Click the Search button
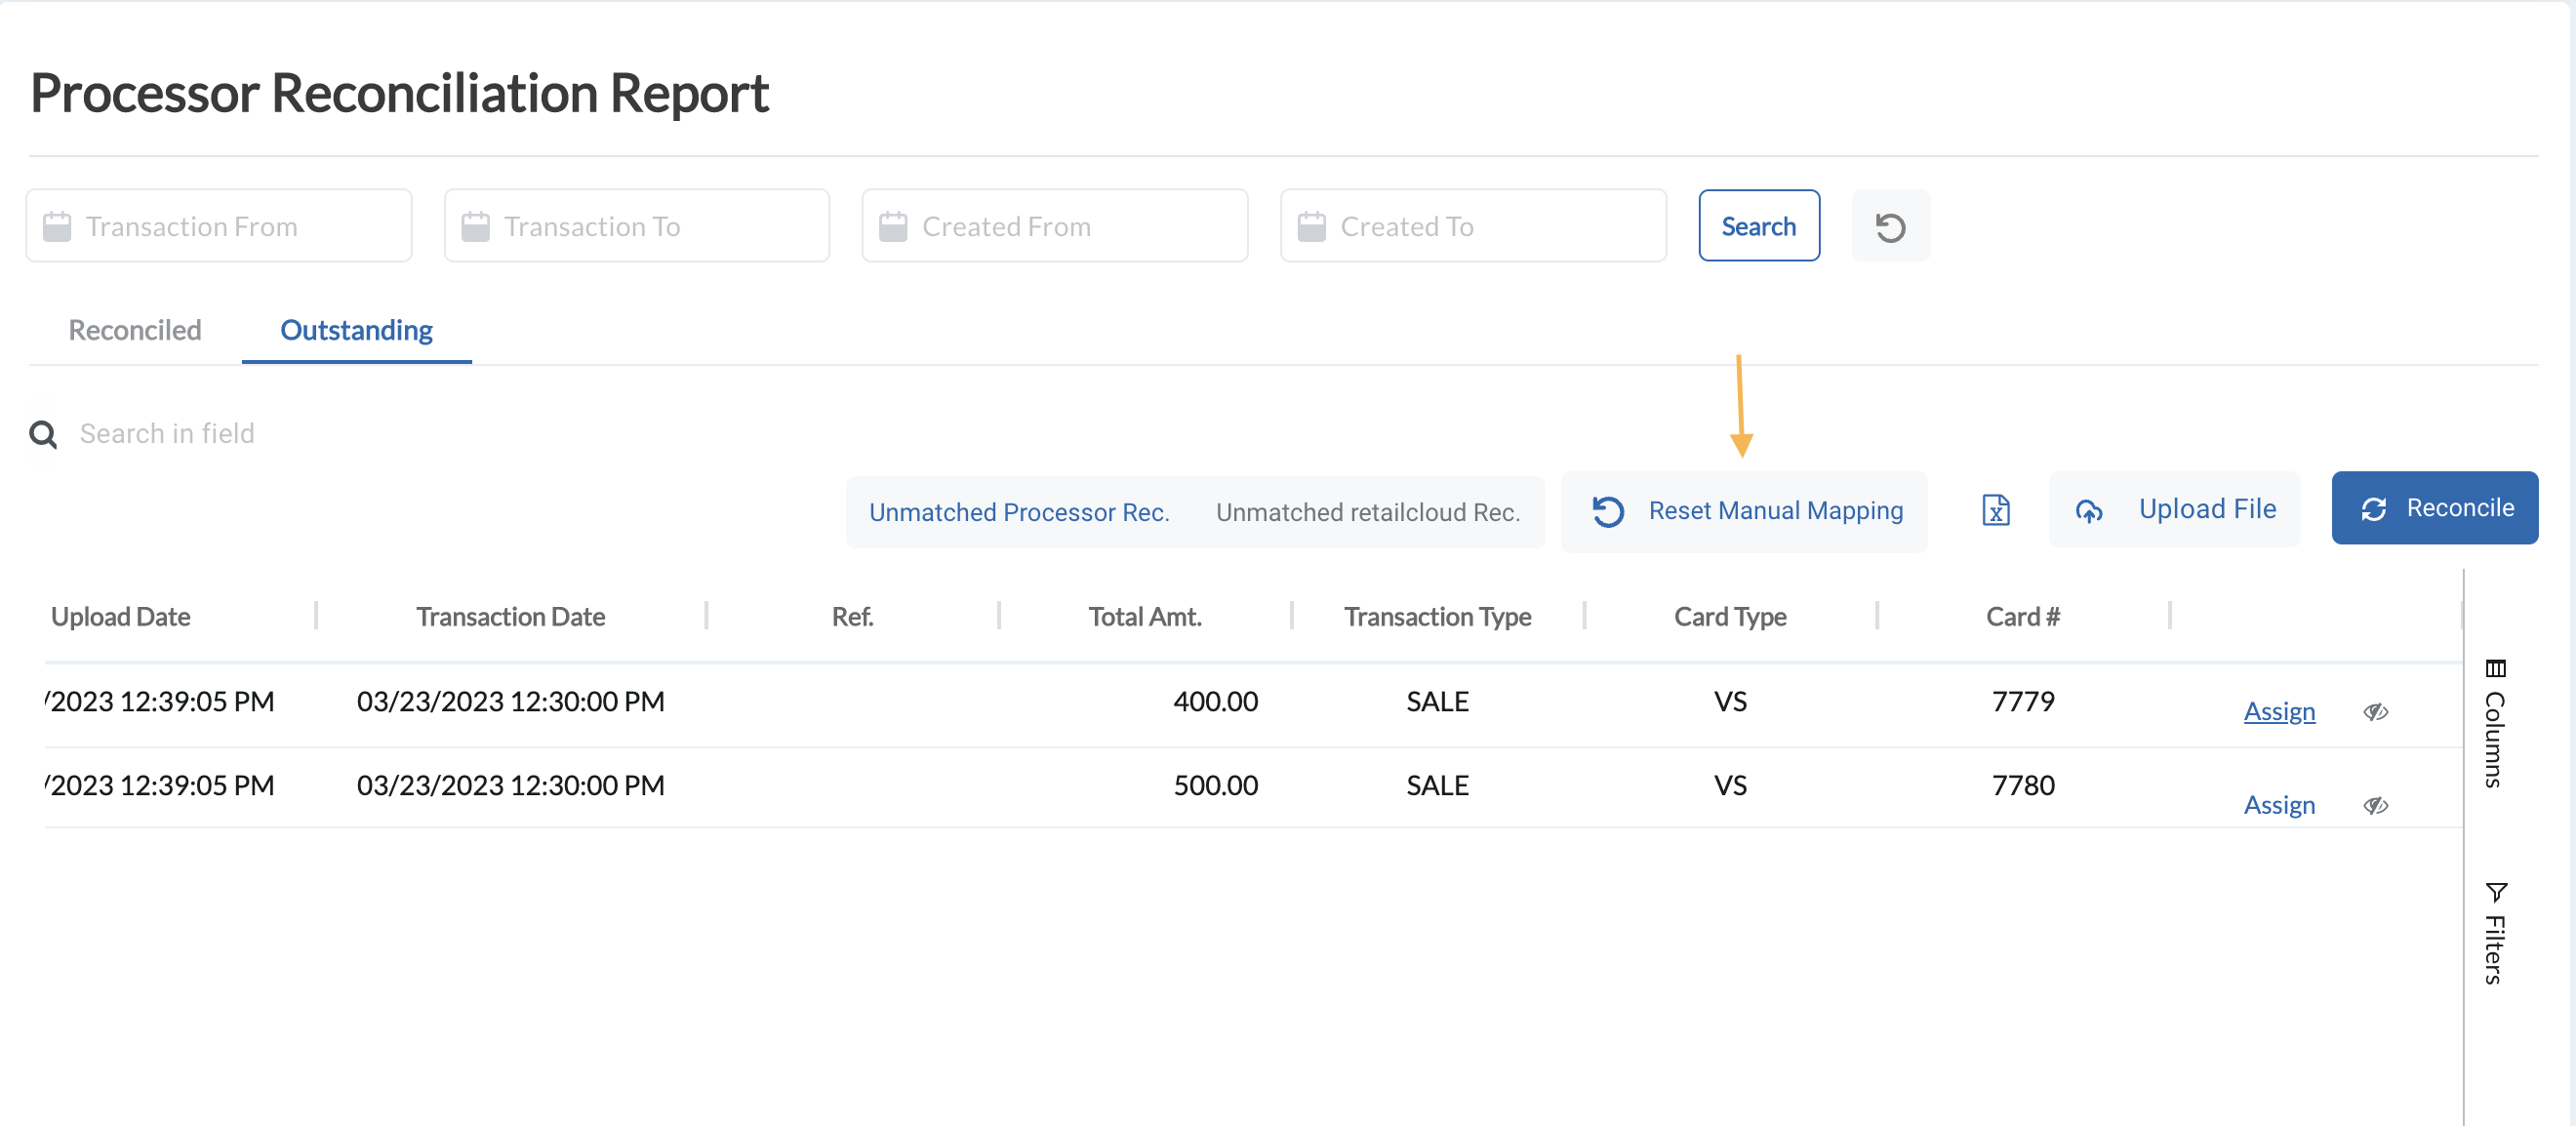 [1759, 226]
